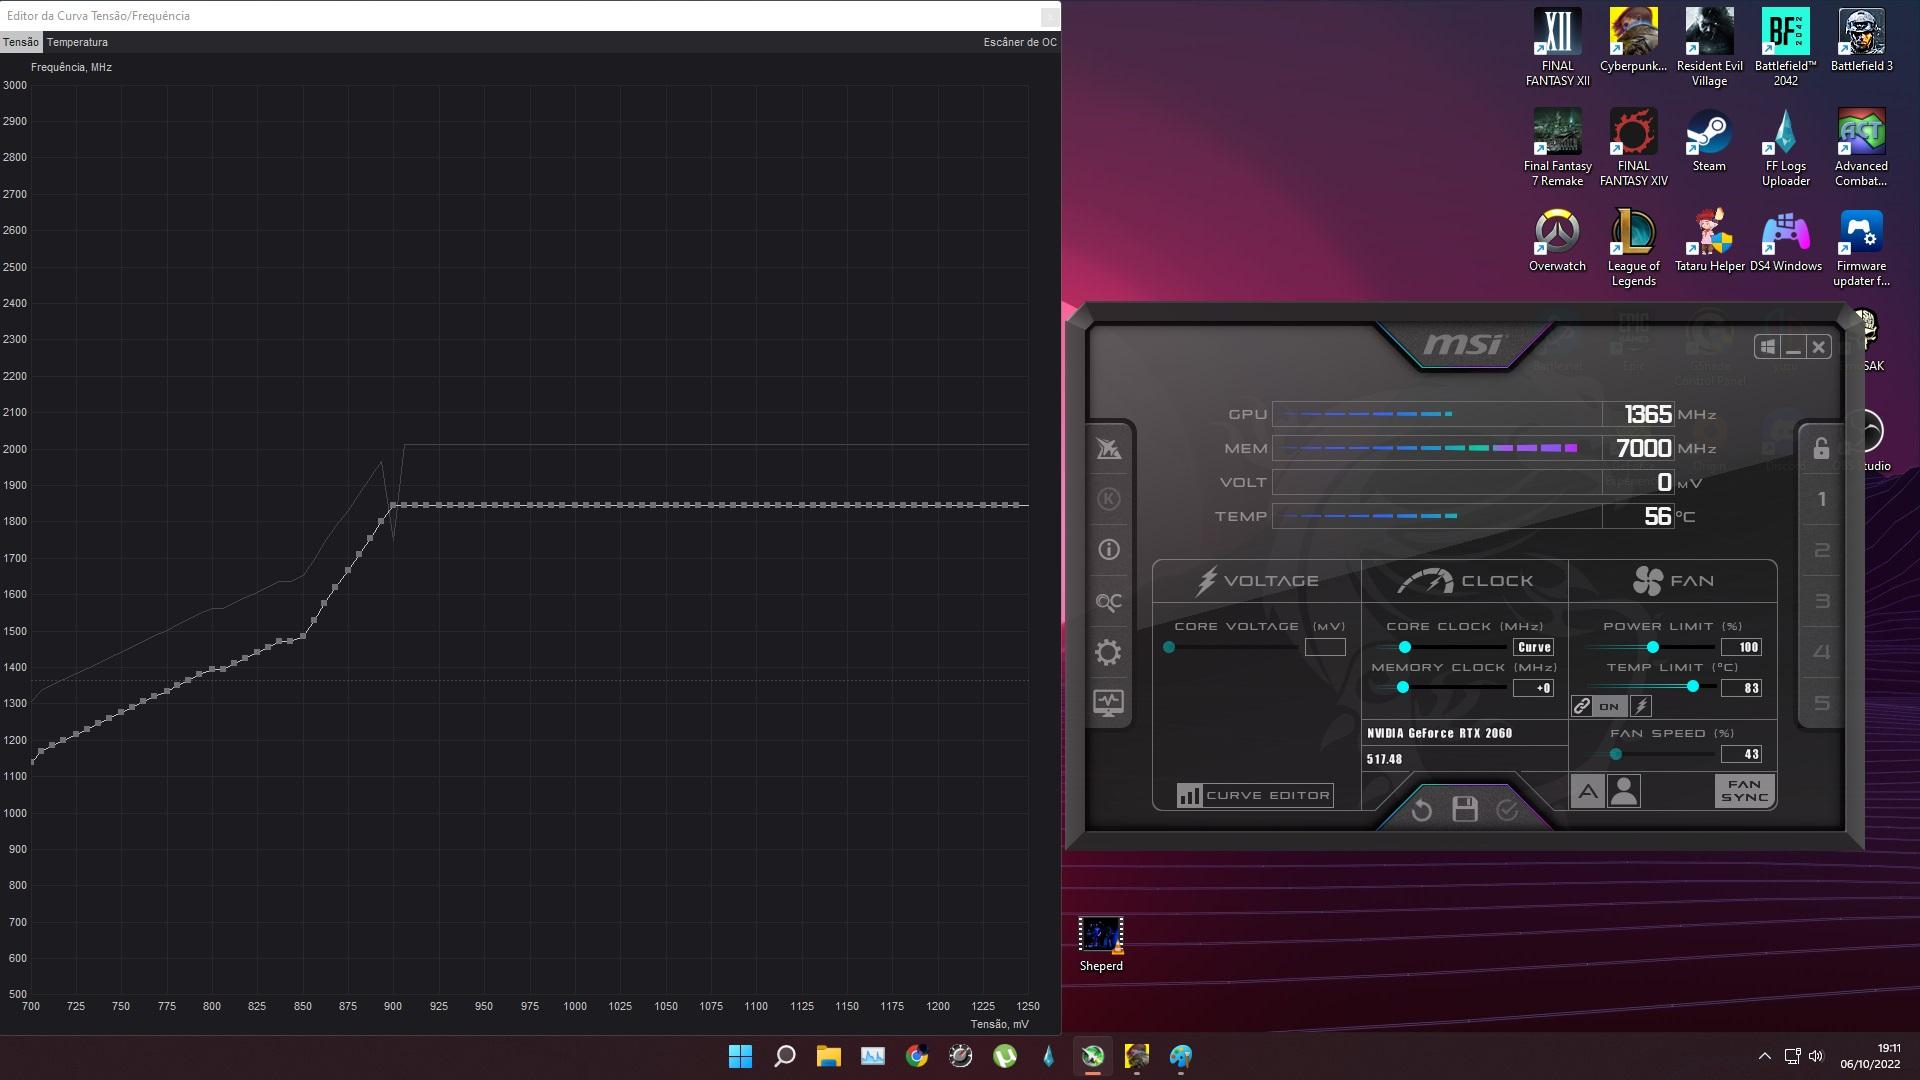Toggle the ON button under temp limit
The image size is (1920, 1080).
pyautogui.click(x=1609, y=706)
